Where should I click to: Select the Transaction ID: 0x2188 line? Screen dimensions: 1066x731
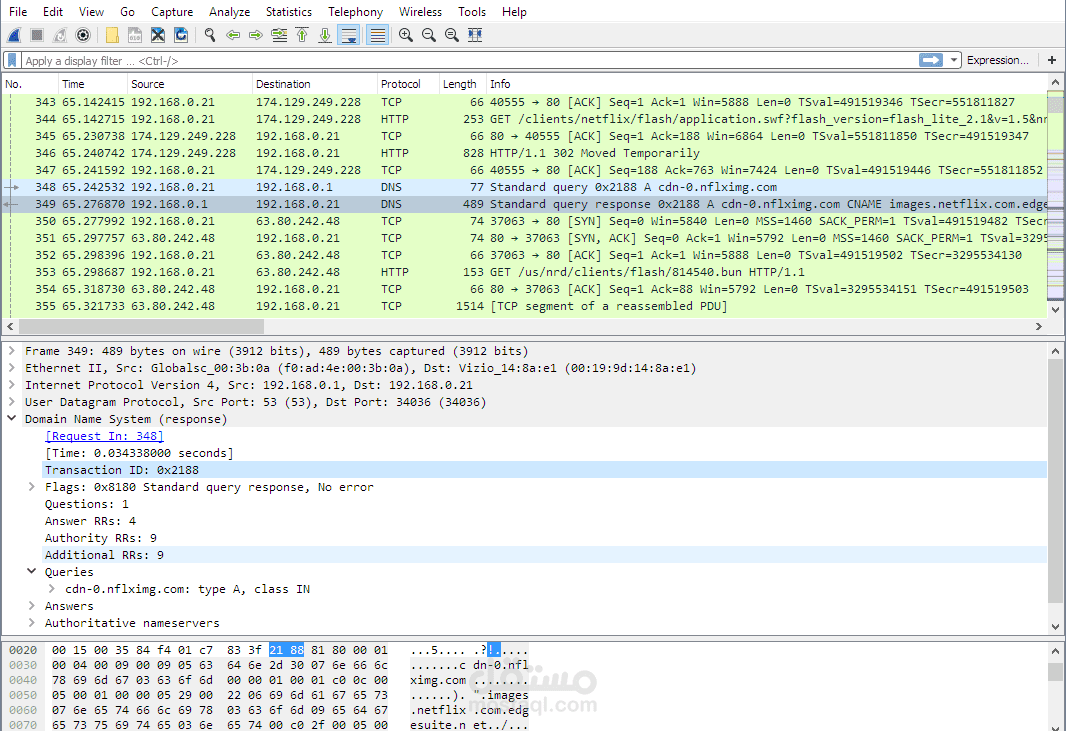544,470
